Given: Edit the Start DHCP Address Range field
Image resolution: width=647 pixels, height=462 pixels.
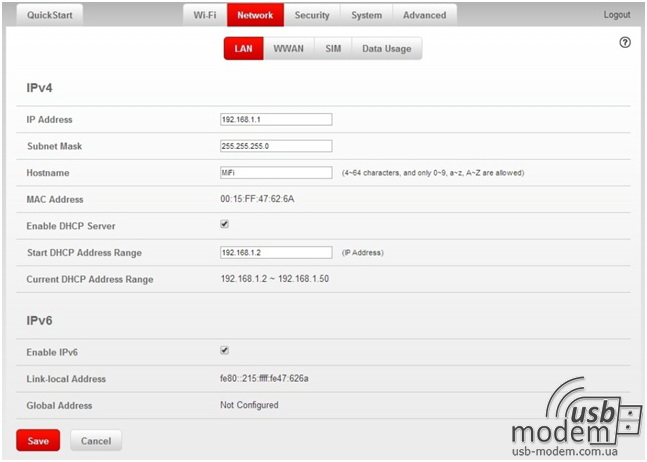Looking at the screenshot, I should 276,252.
